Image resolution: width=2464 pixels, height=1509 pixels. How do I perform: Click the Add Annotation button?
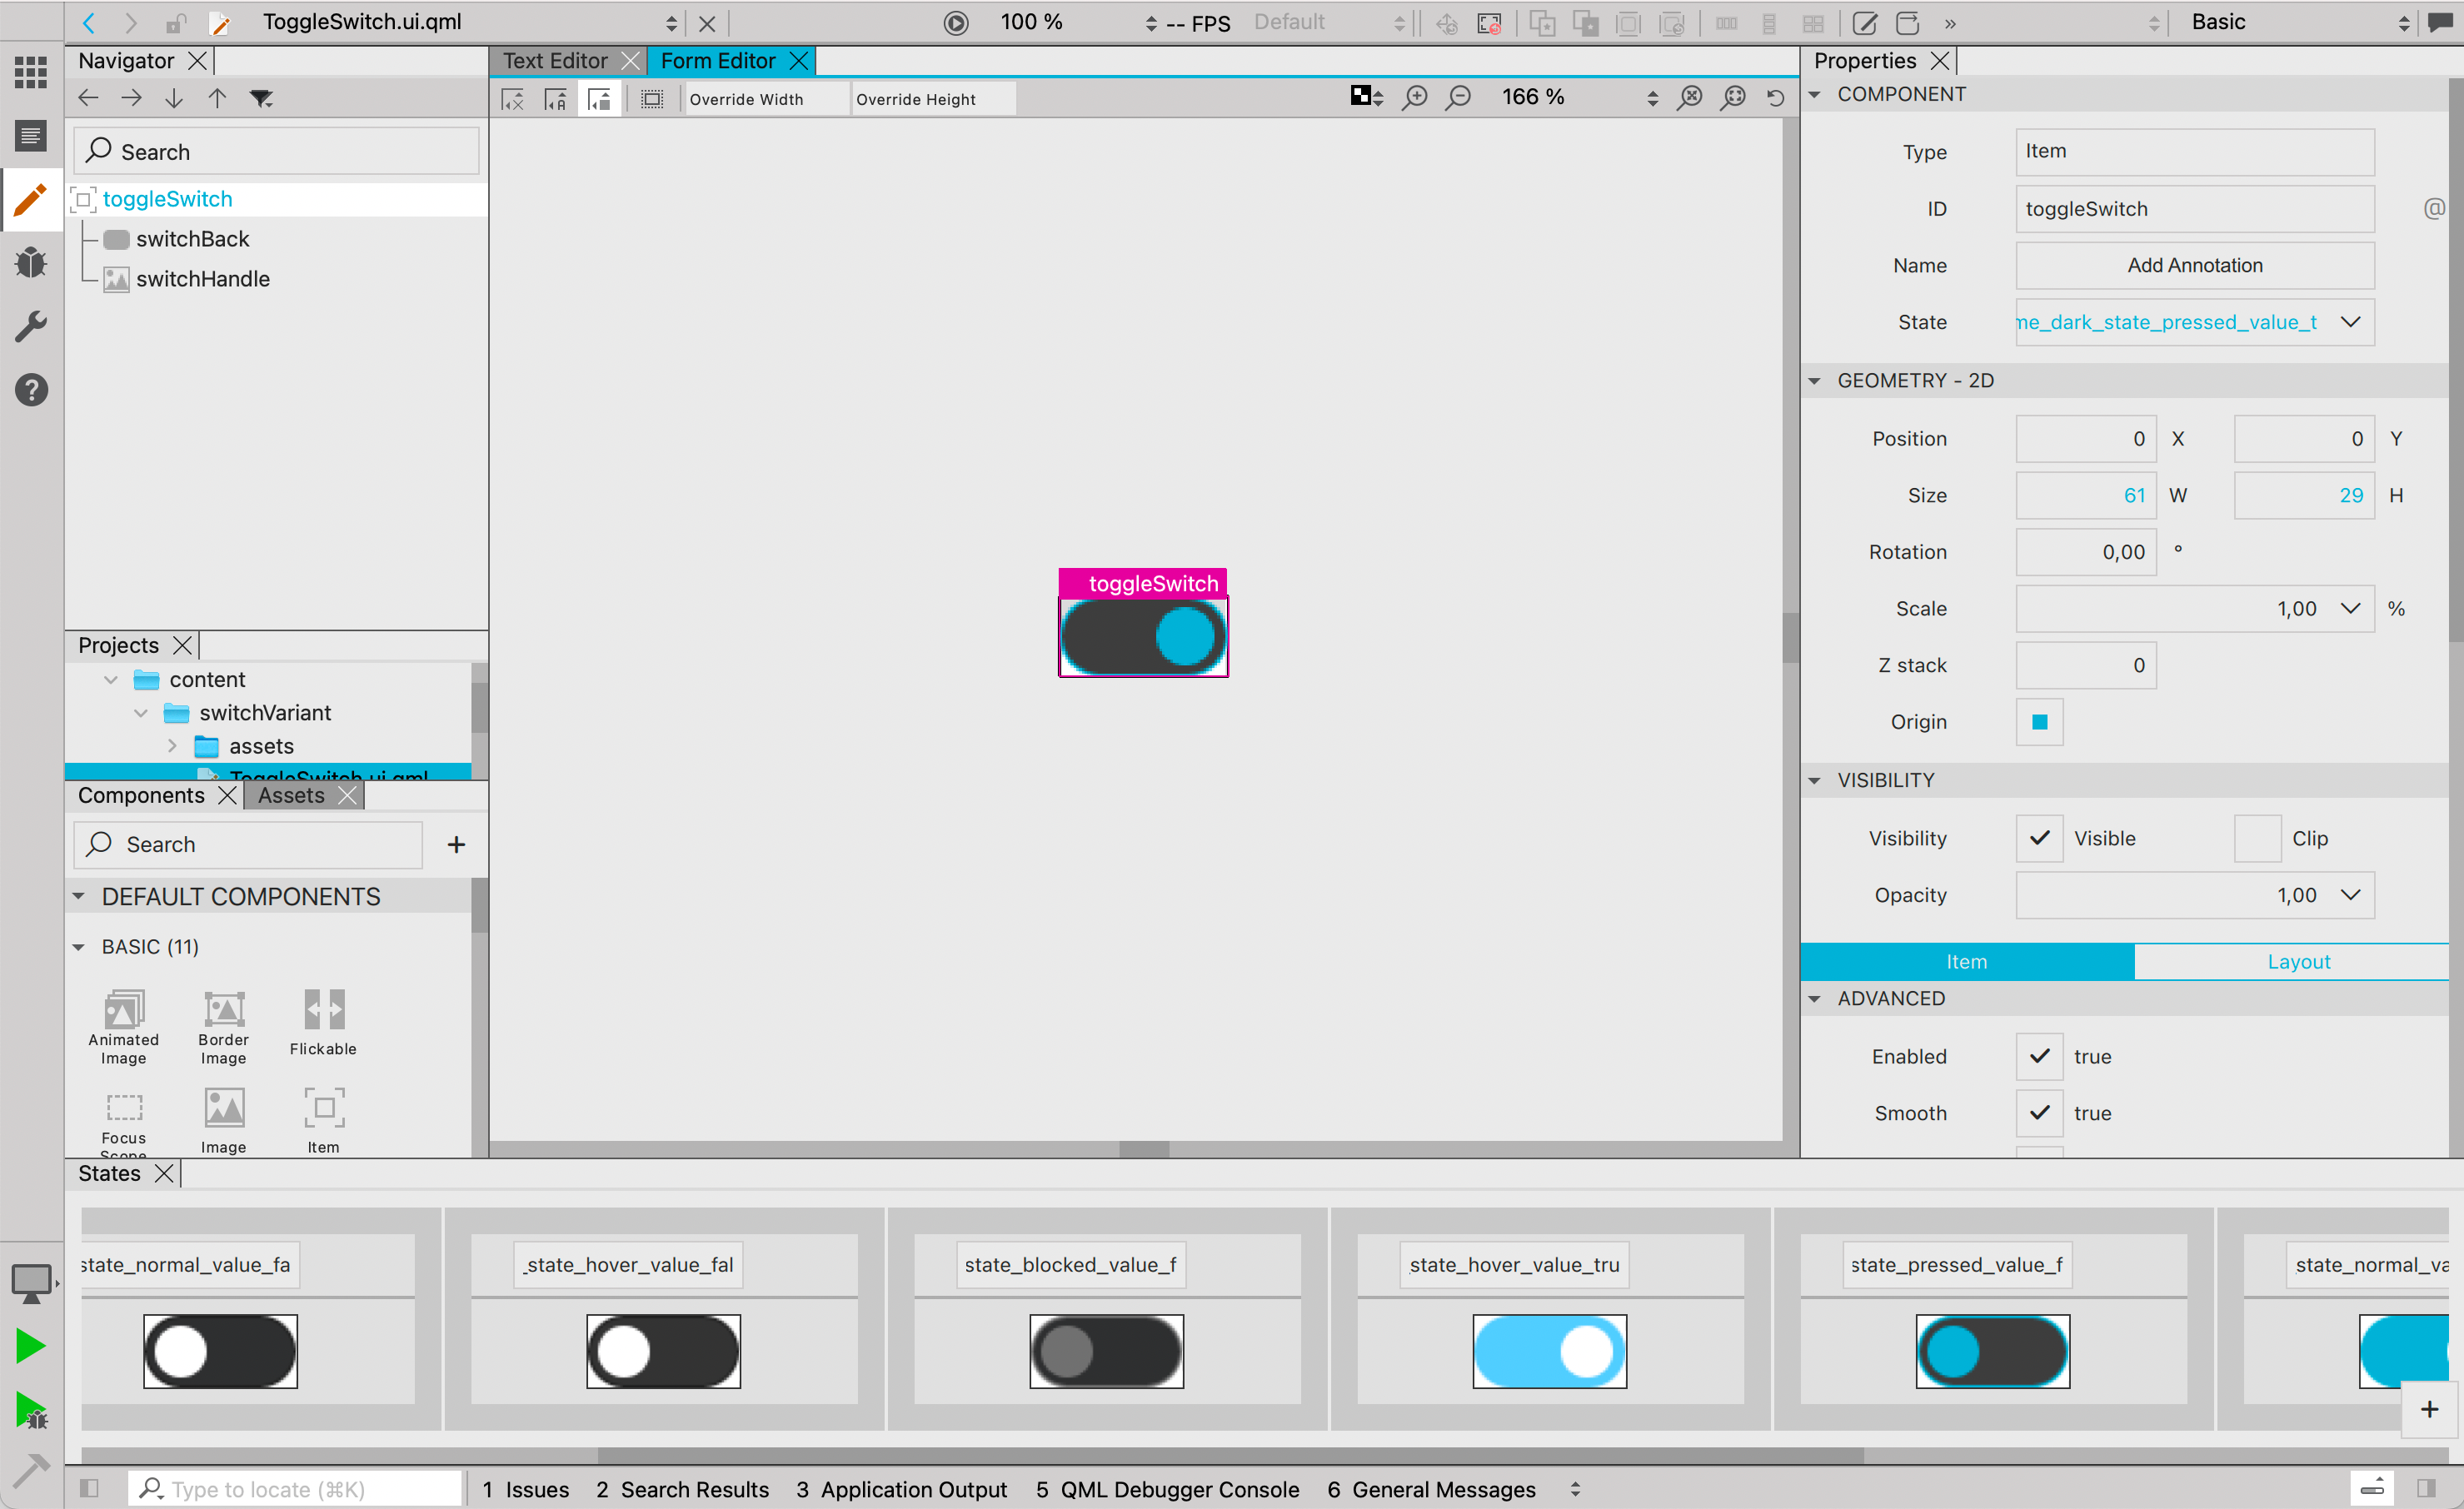(2194, 265)
